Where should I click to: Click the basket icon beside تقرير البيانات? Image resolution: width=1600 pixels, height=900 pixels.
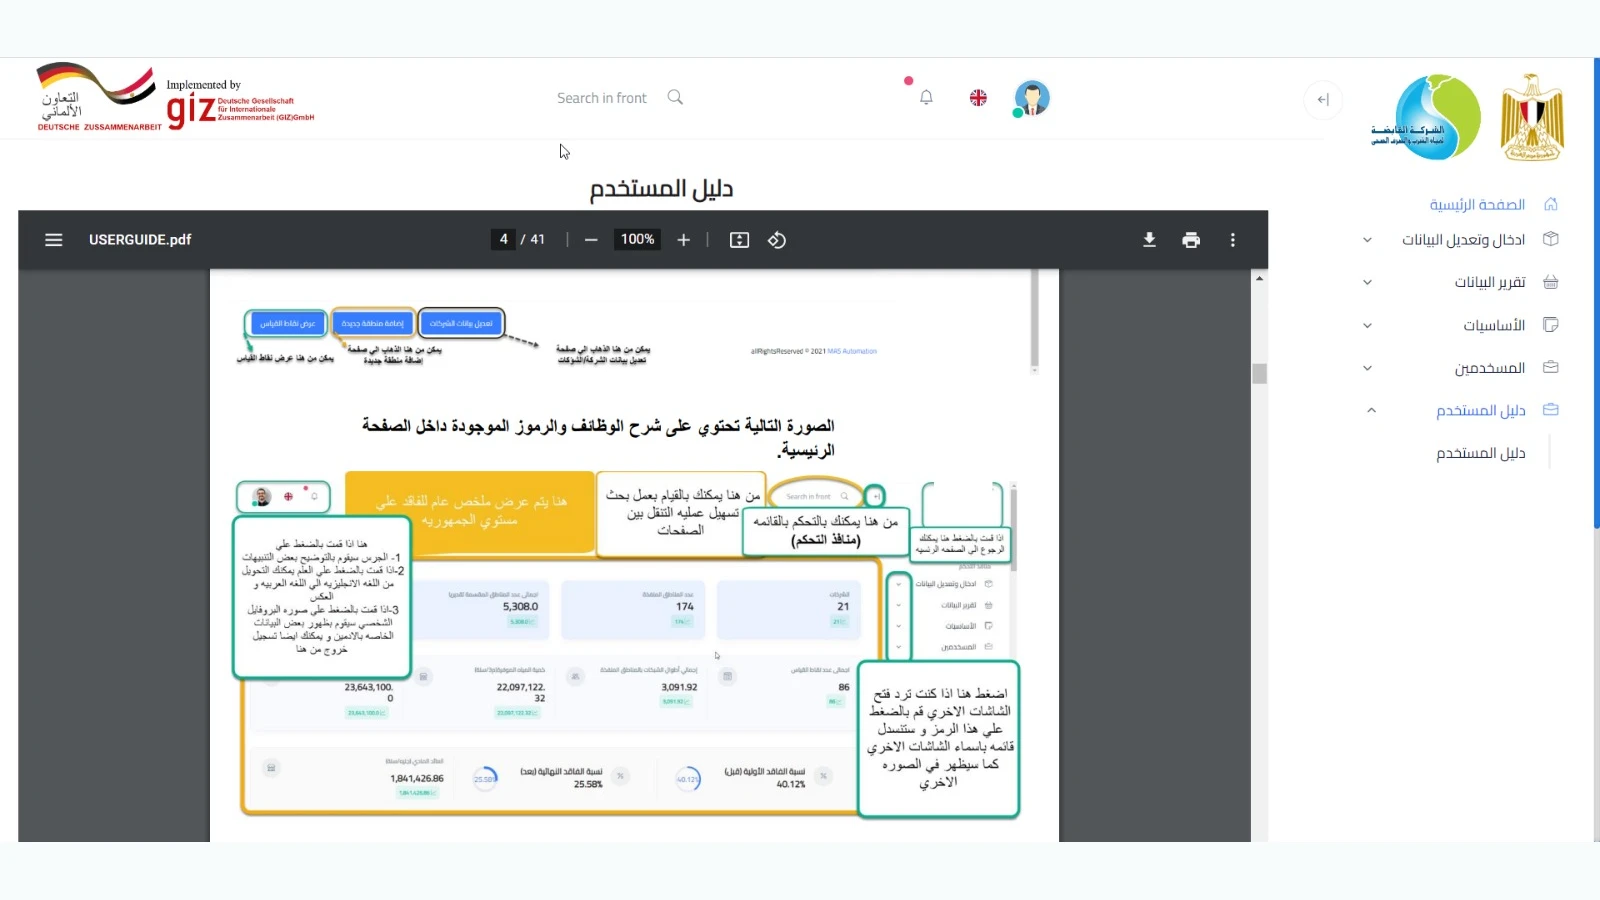tap(1551, 282)
